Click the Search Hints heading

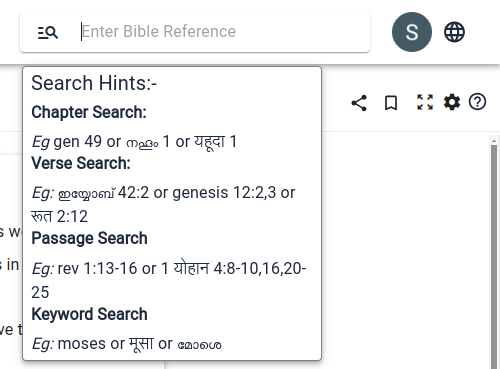pos(94,83)
